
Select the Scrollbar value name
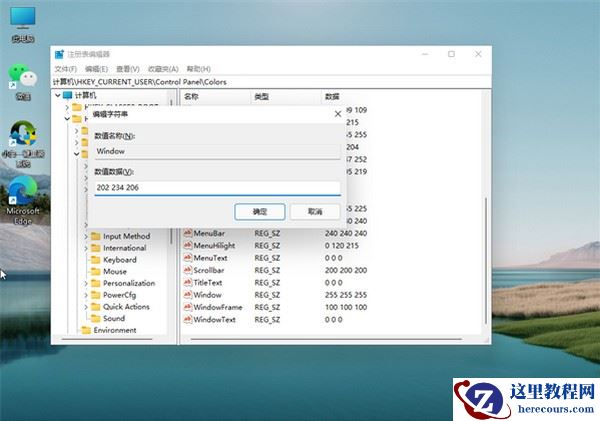pyautogui.click(x=209, y=270)
